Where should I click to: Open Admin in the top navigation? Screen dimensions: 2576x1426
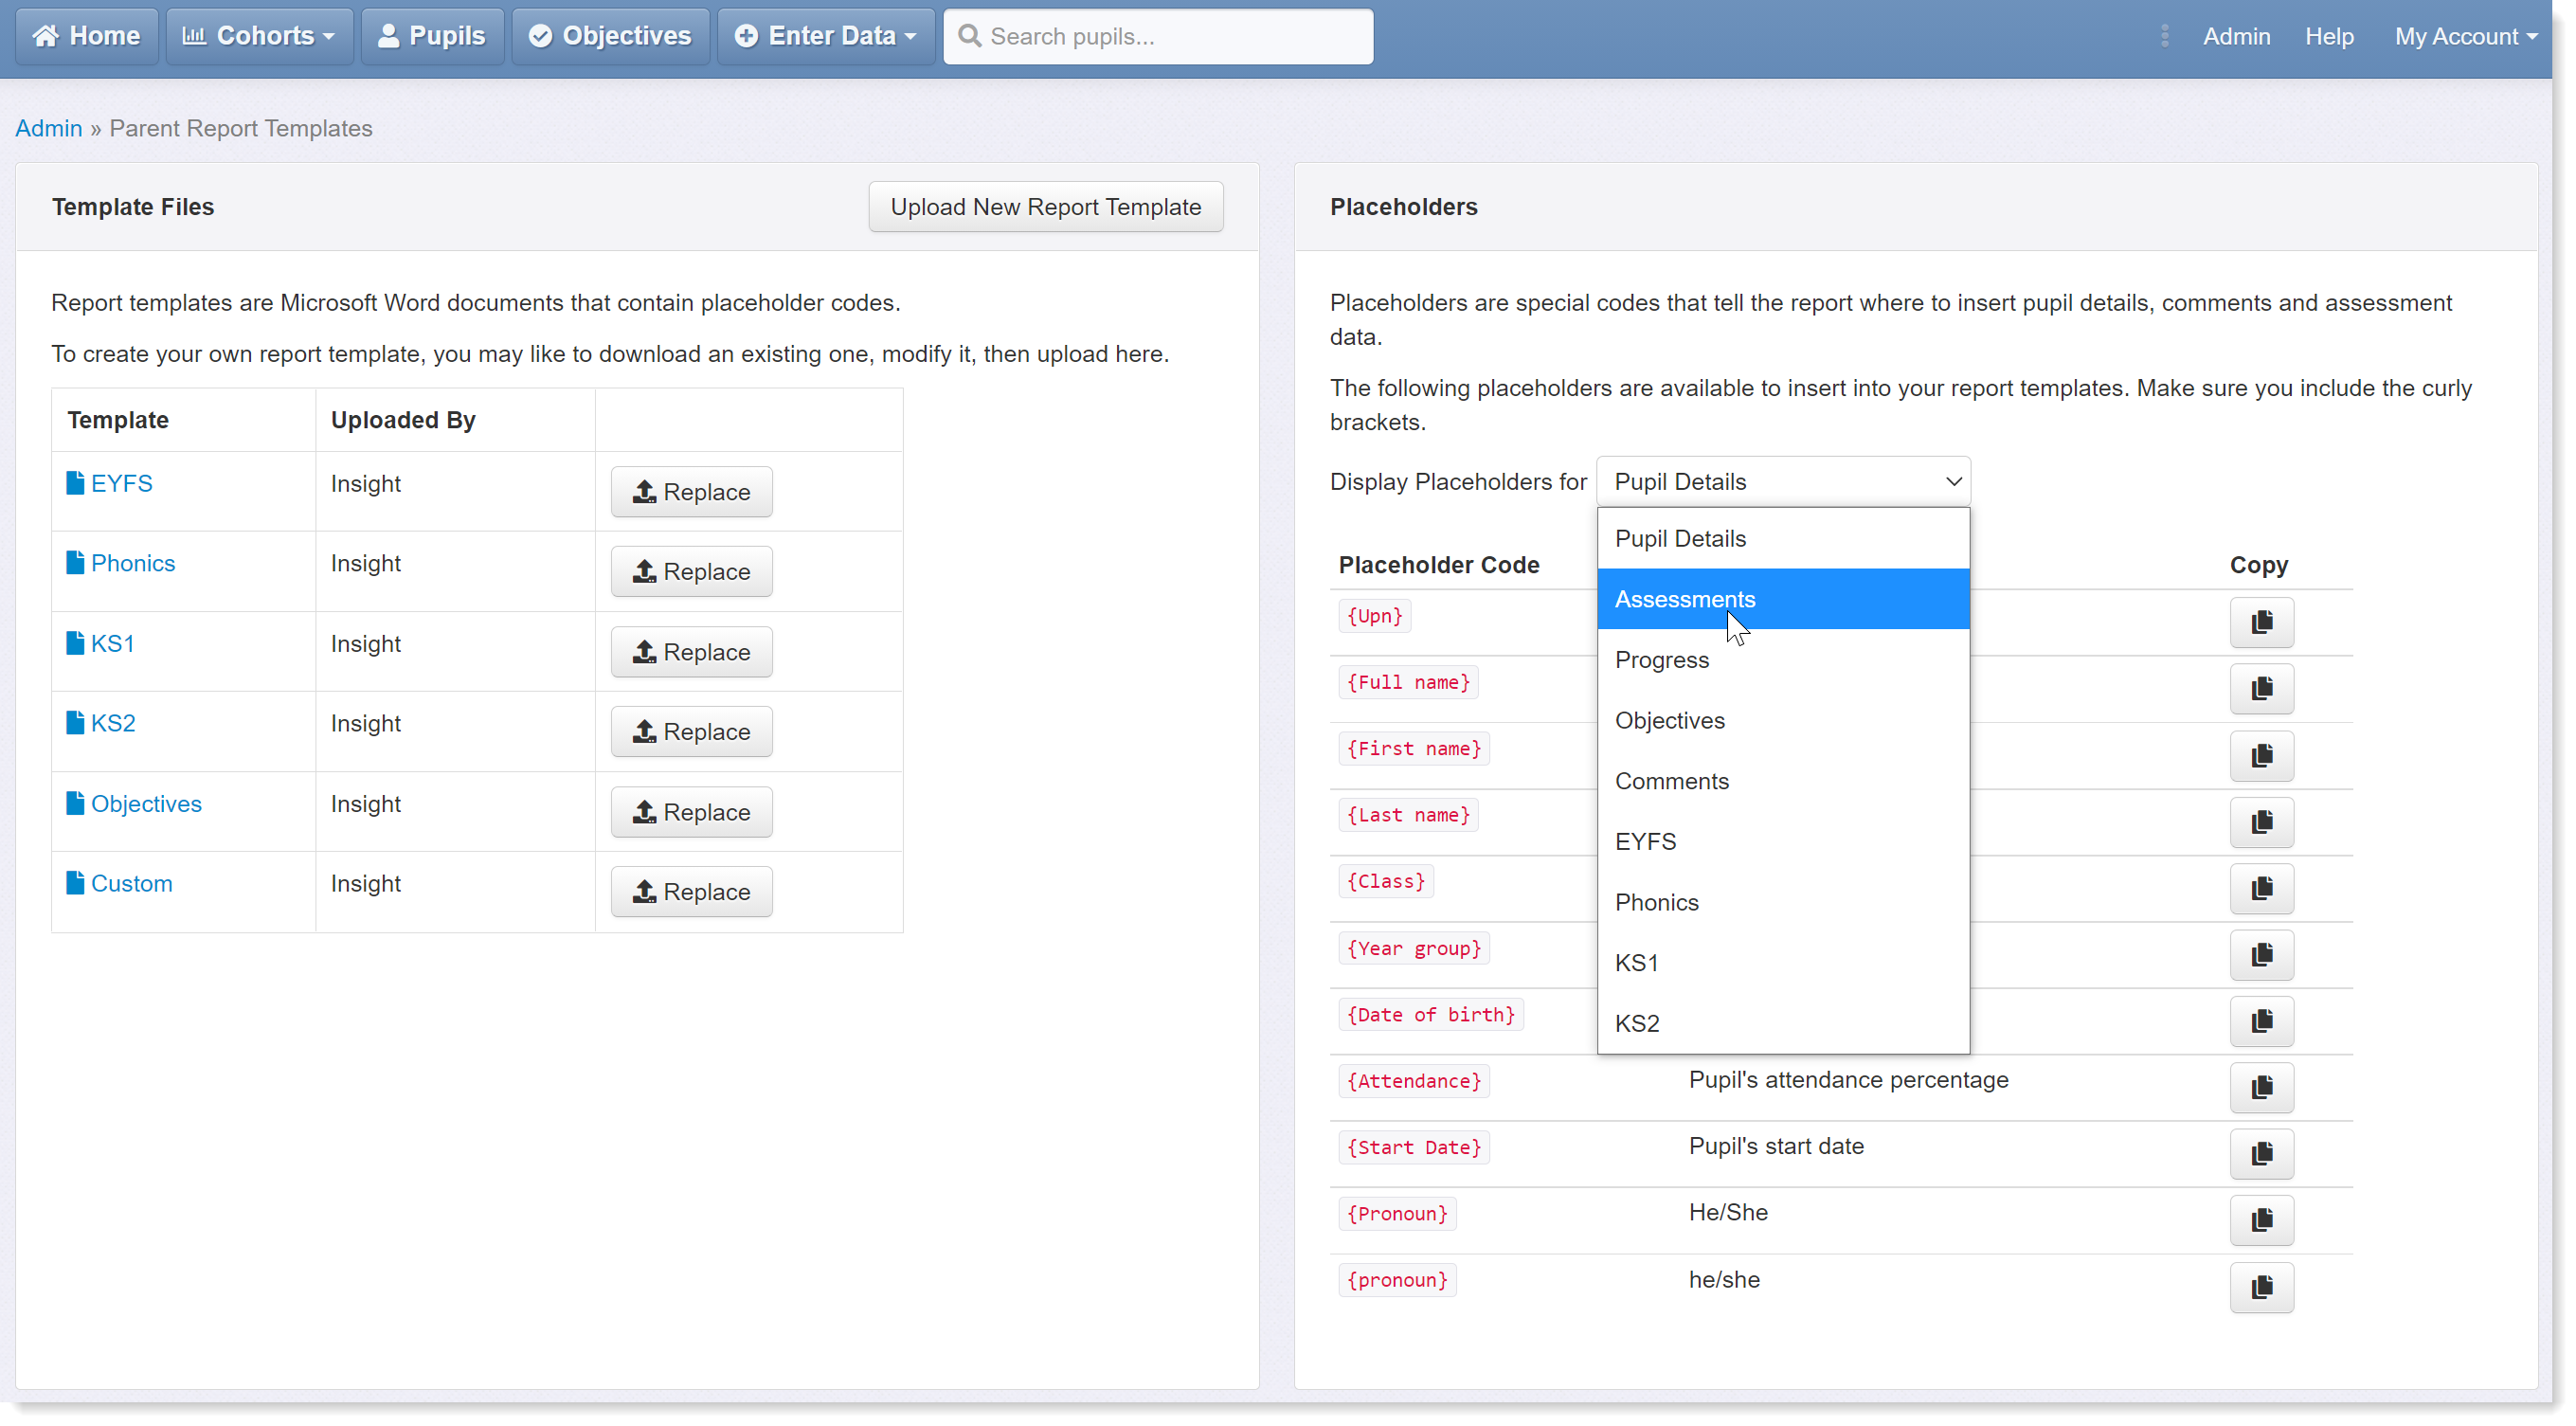tap(2236, 36)
